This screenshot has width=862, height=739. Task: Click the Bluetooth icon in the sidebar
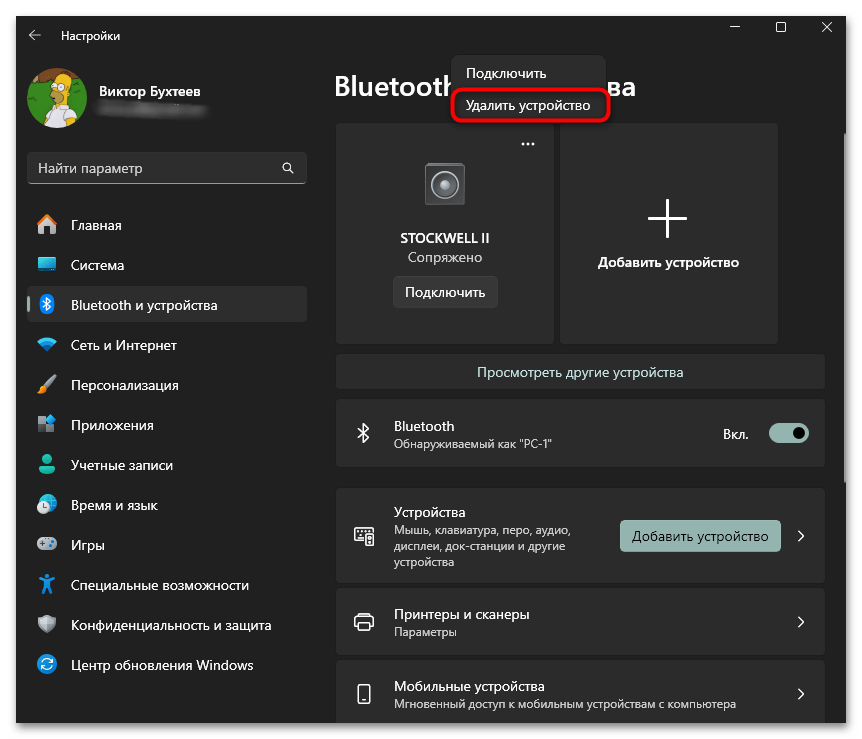(47, 304)
